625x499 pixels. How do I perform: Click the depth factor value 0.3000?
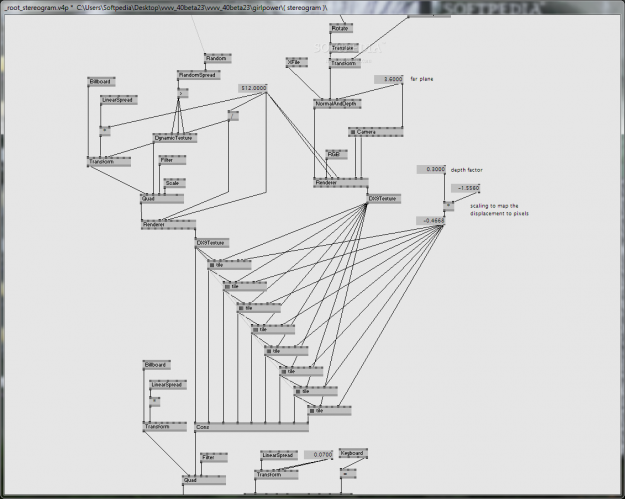tap(431, 170)
